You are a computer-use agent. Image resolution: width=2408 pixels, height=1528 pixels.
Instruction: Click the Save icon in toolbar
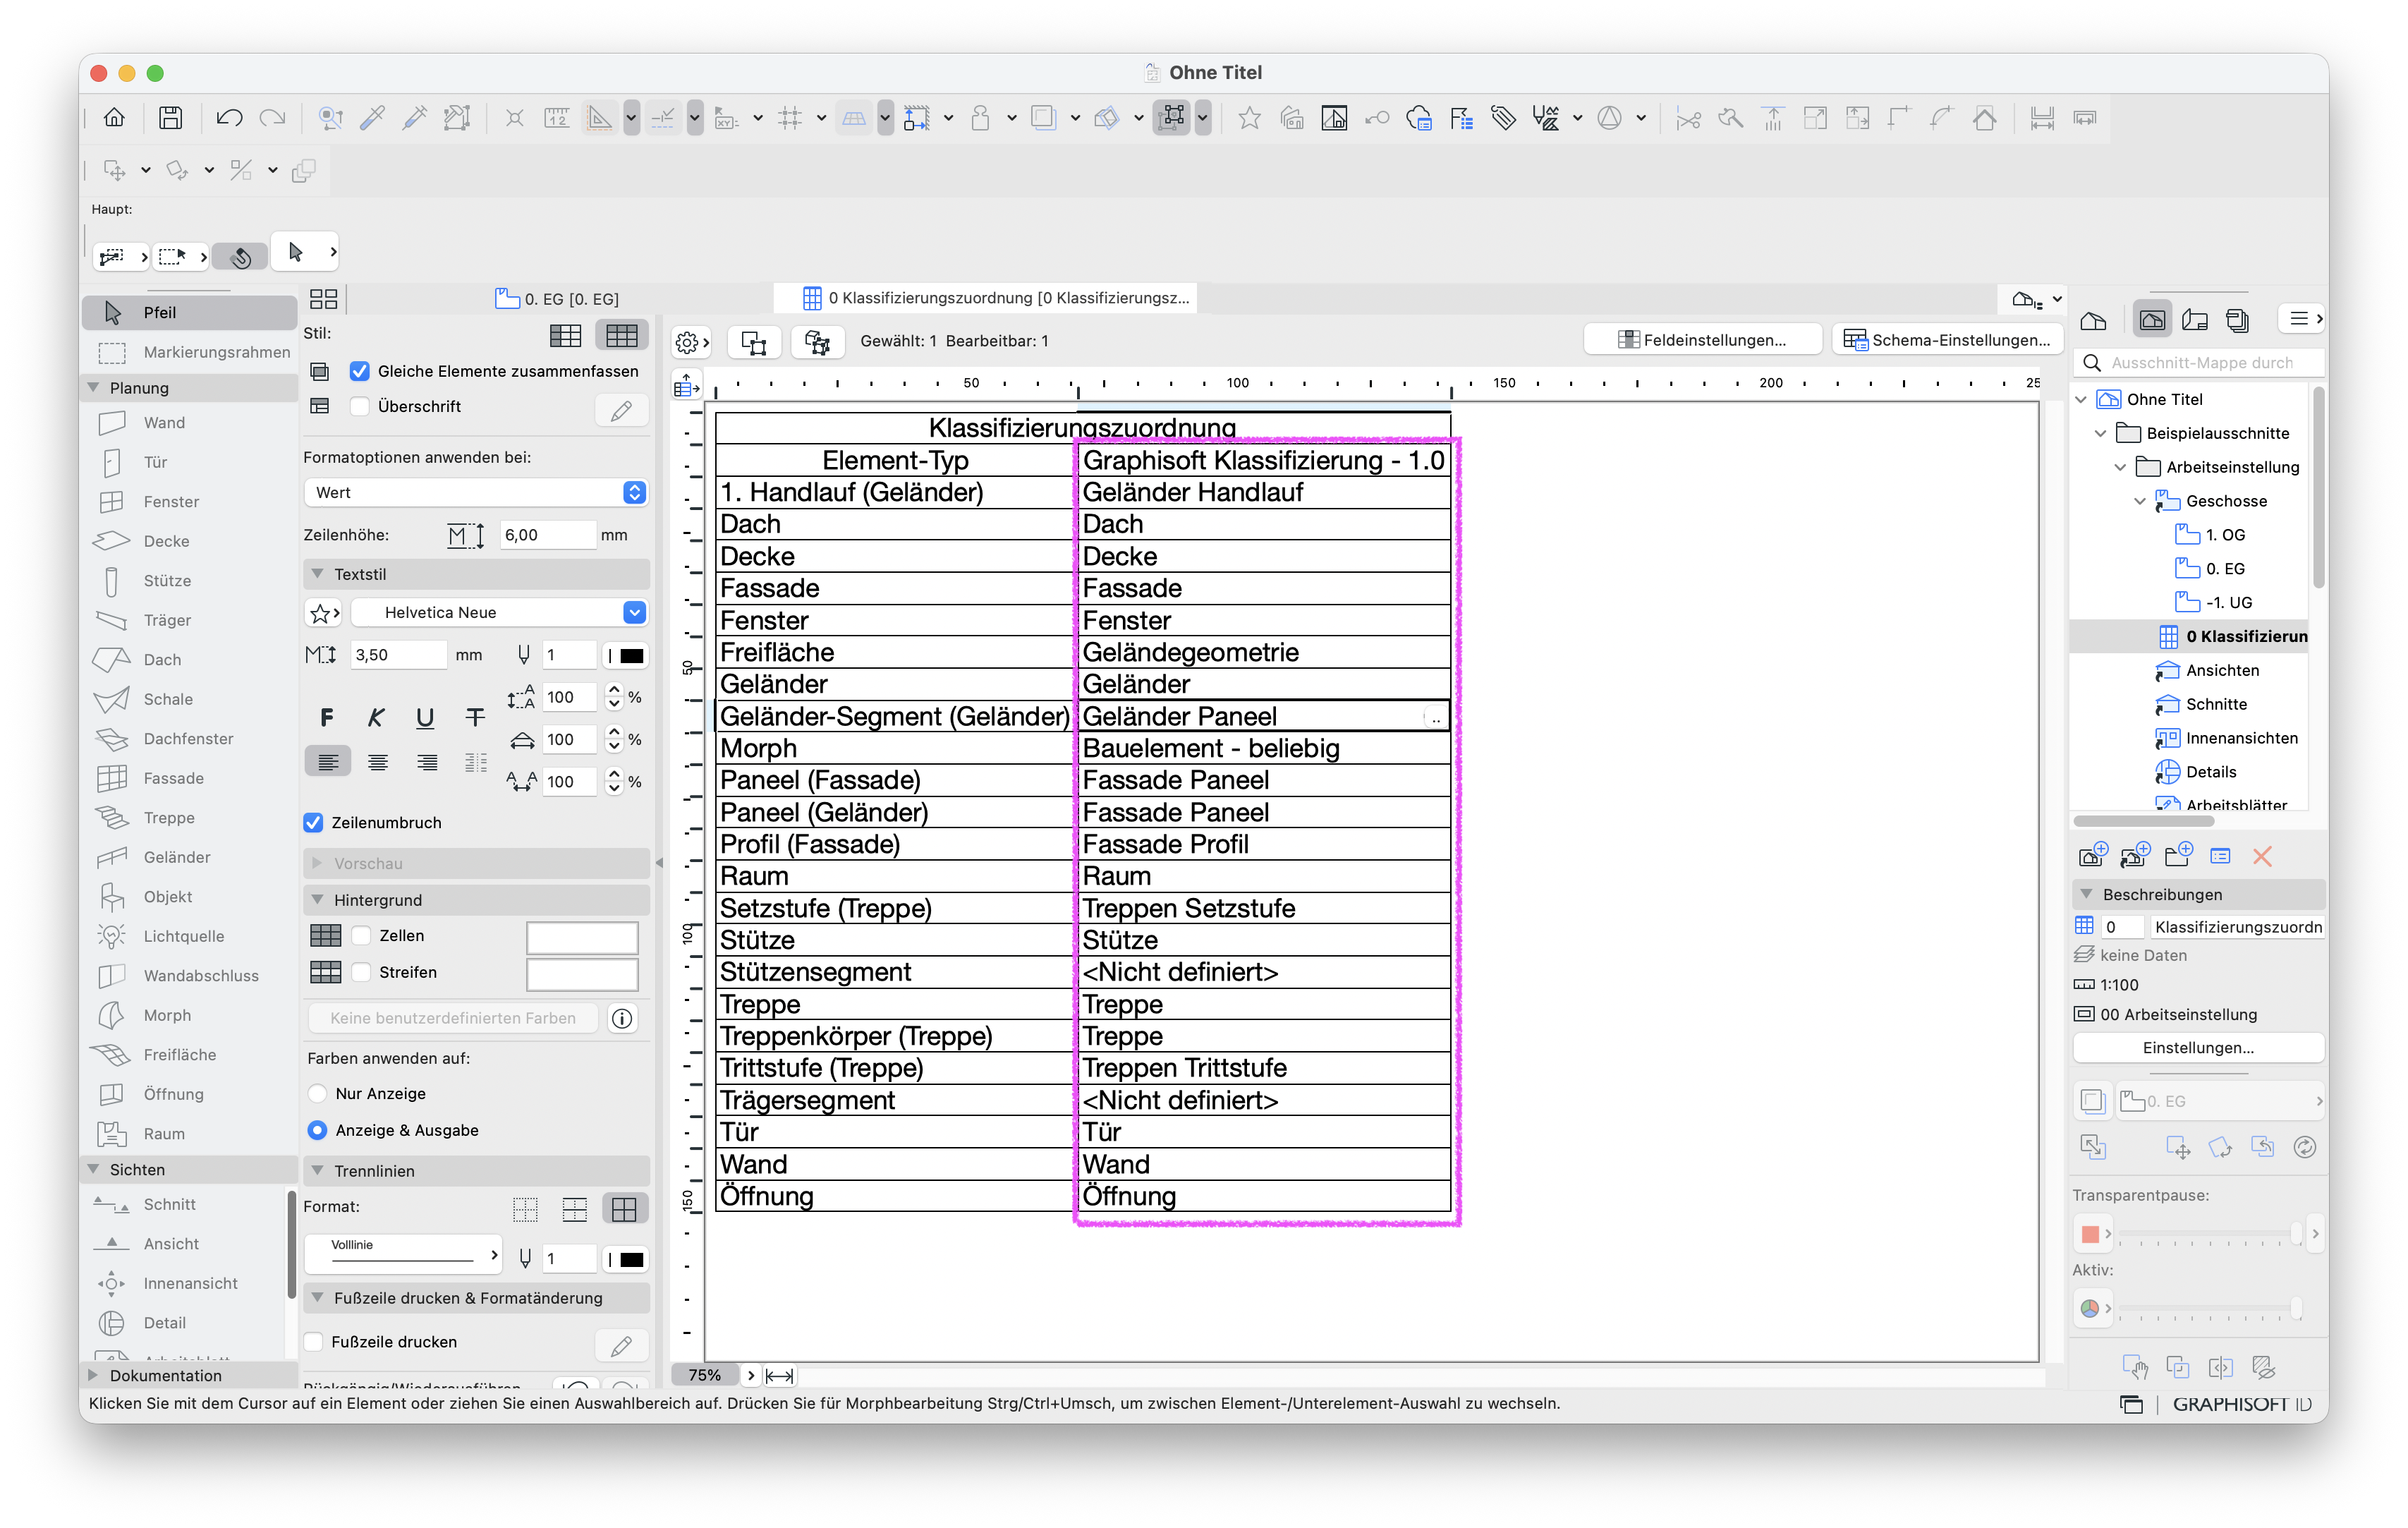pos(171,118)
